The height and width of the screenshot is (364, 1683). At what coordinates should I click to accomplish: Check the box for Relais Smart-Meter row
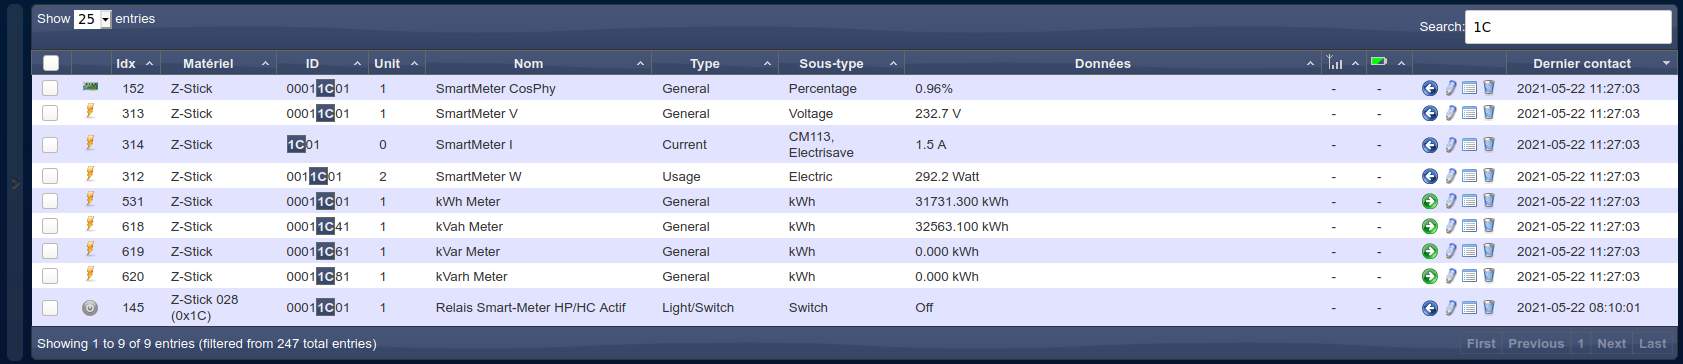50,308
